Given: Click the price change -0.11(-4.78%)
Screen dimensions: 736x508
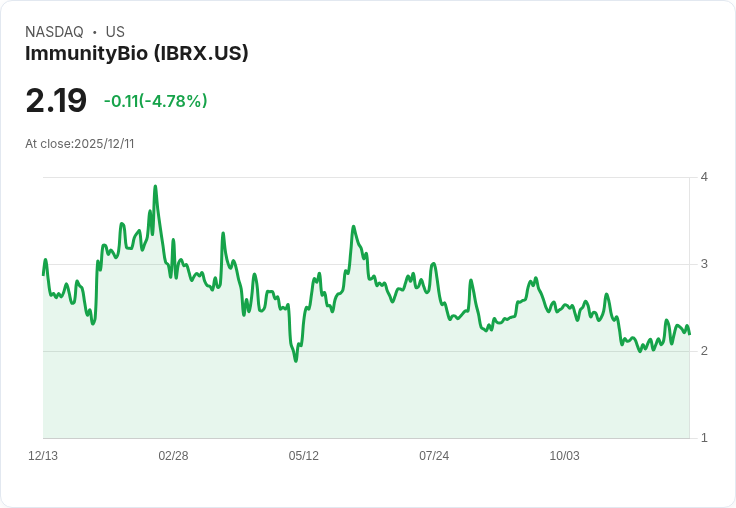Looking at the screenshot, I should tap(155, 101).
